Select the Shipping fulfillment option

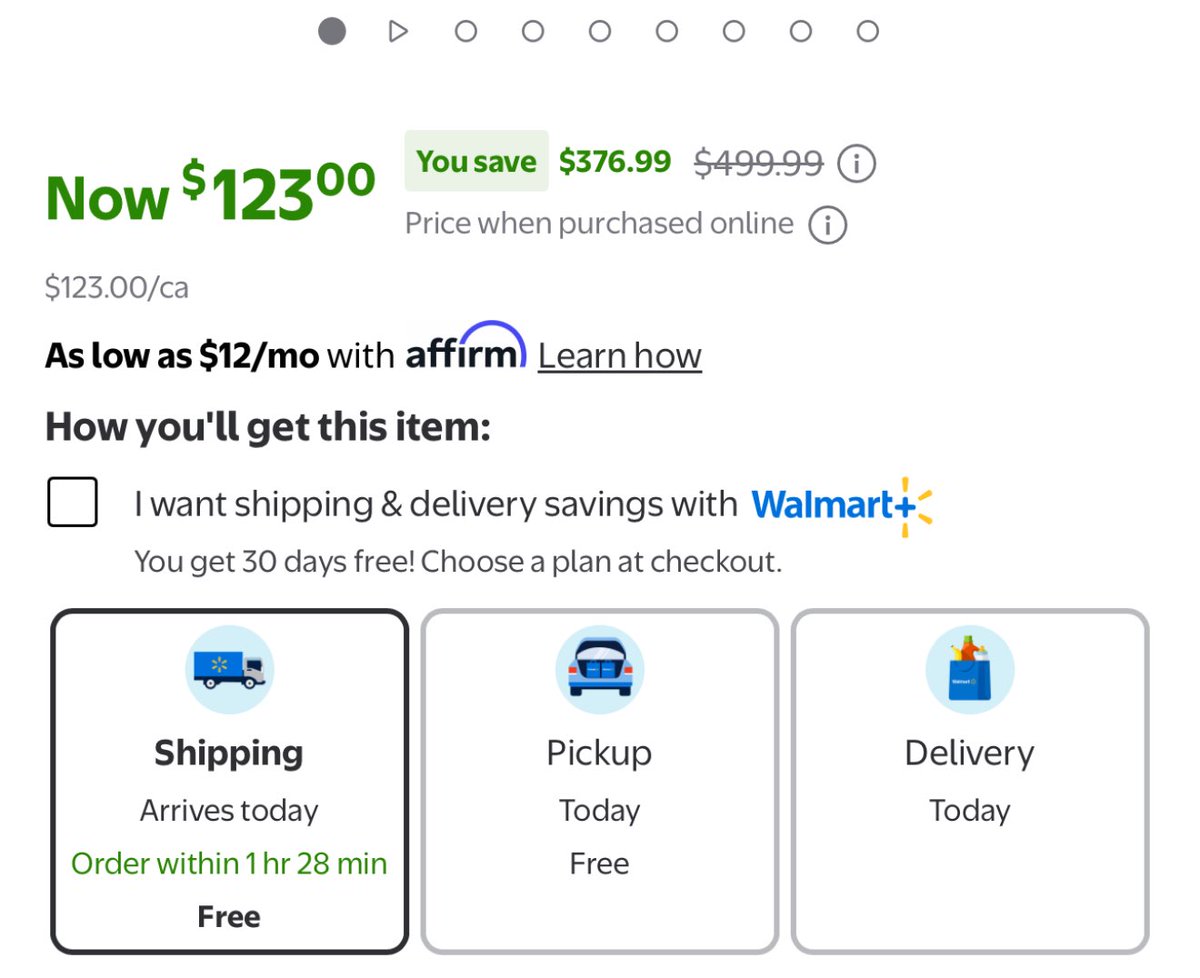tap(229, 781)
